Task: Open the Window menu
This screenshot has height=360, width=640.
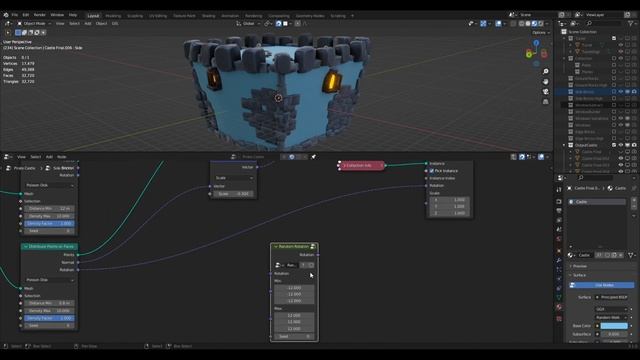Action: coord(57,15)
